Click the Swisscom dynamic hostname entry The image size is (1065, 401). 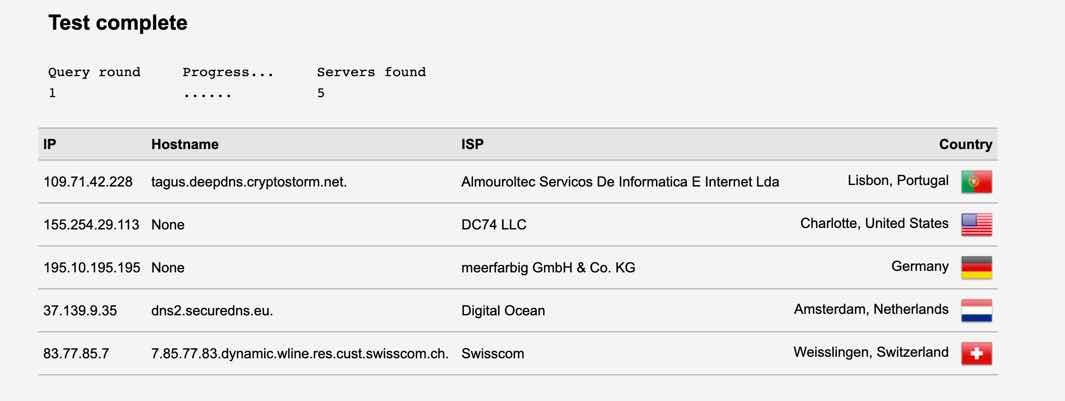pos(299,353)
